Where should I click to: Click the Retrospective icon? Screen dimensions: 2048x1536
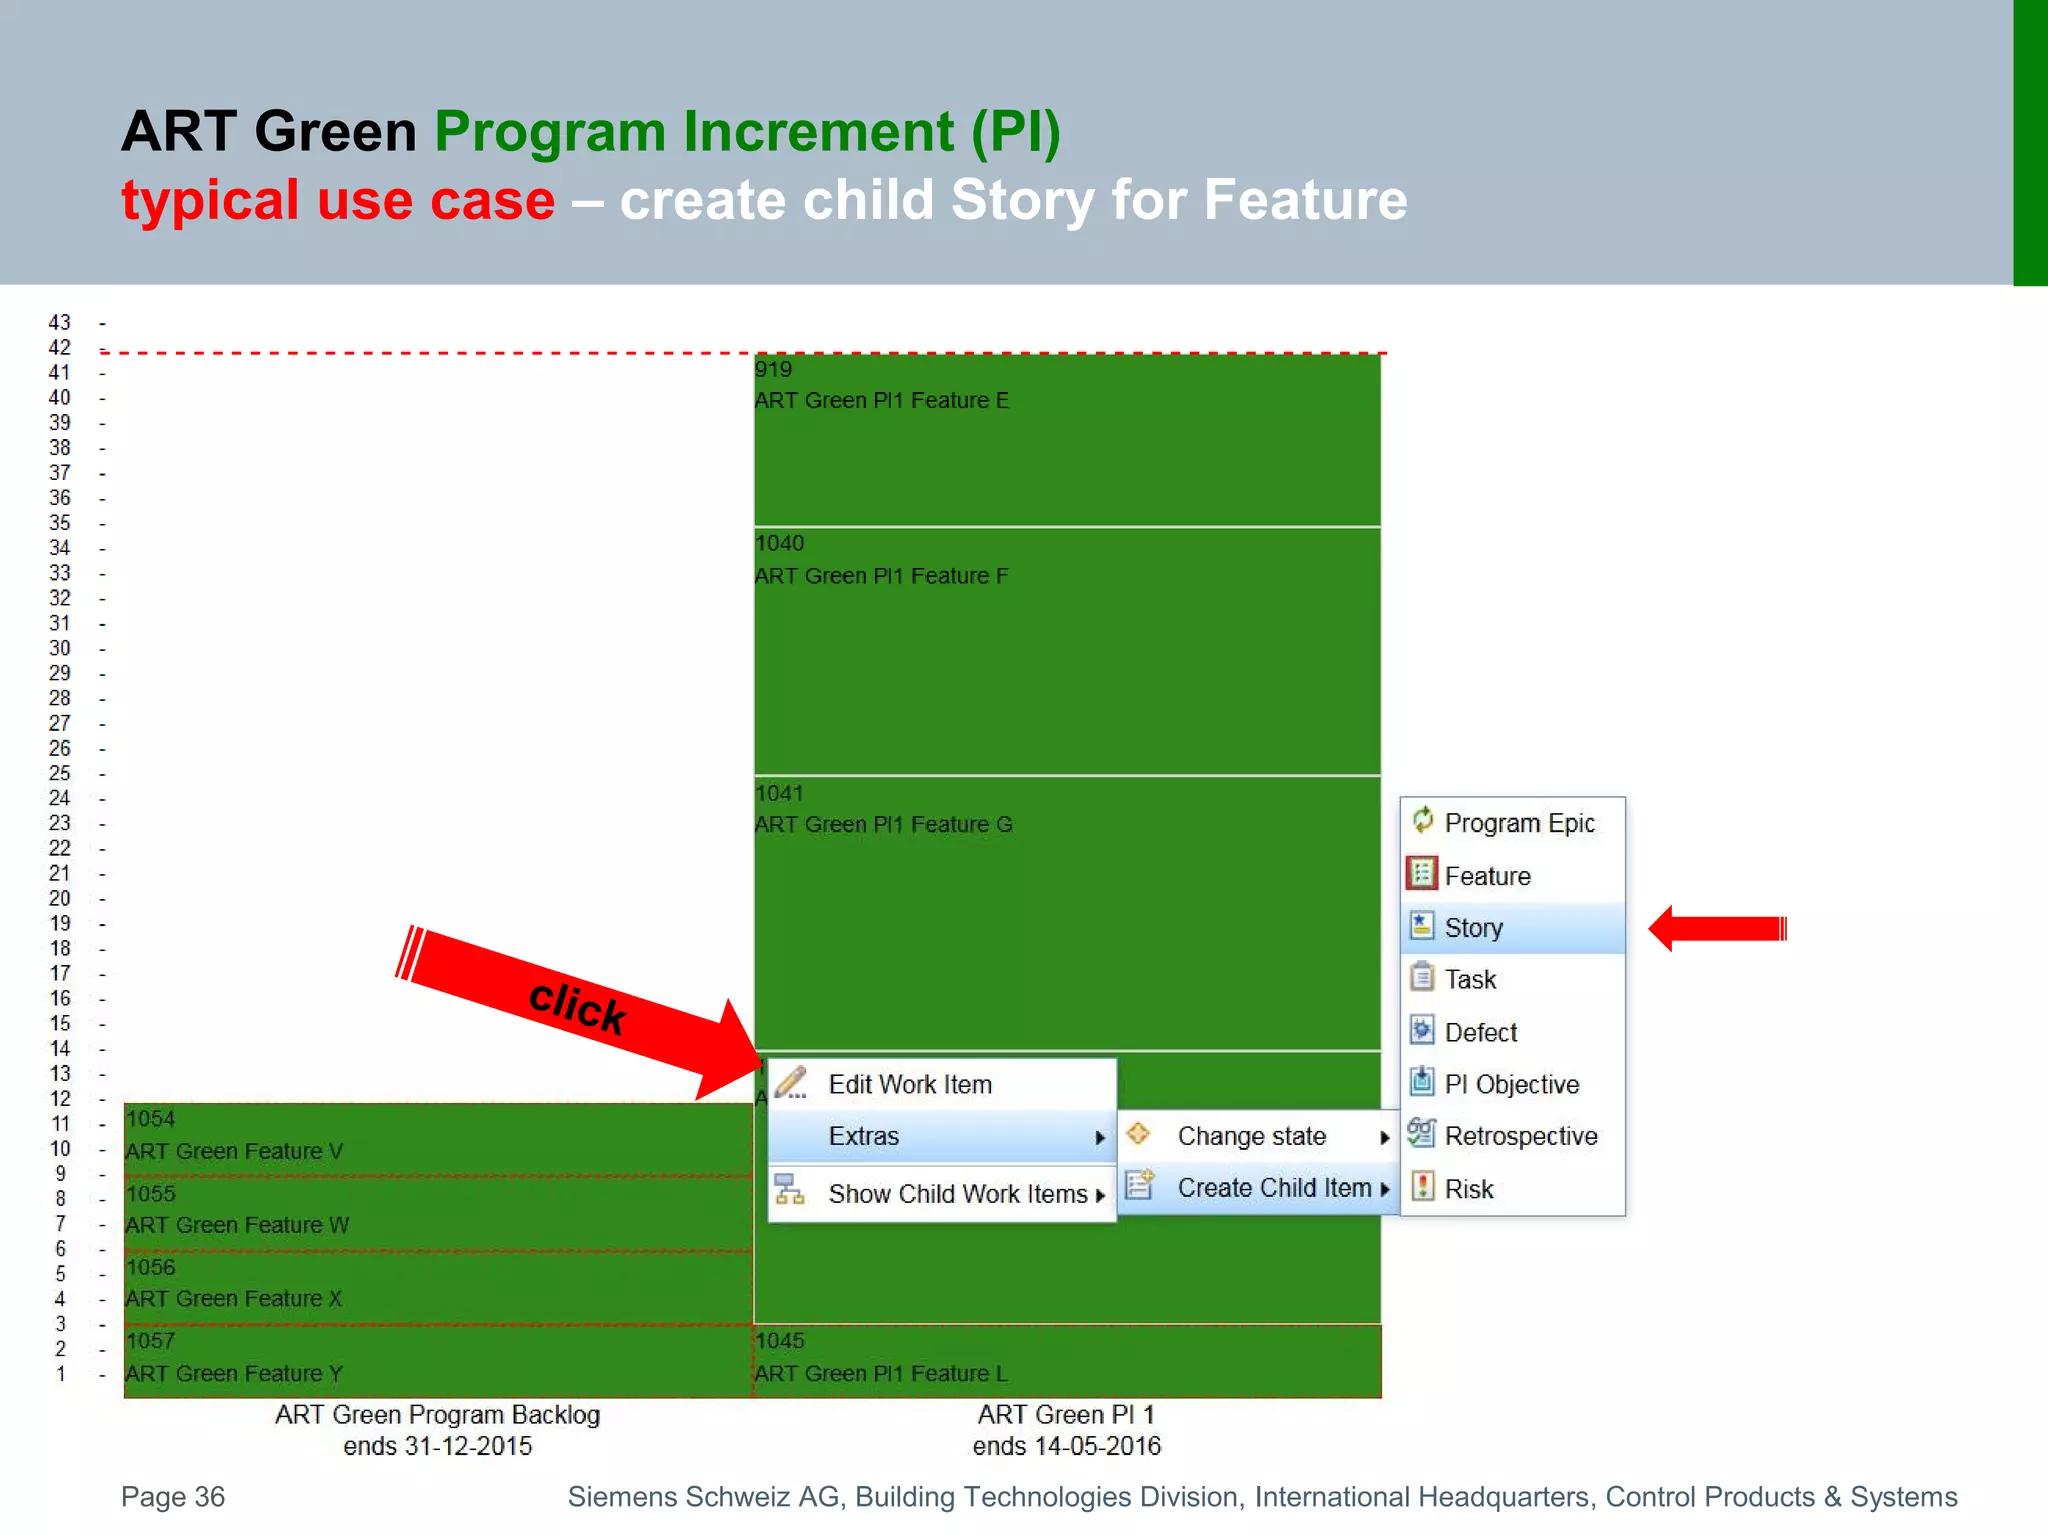tap(1422, 1134)
